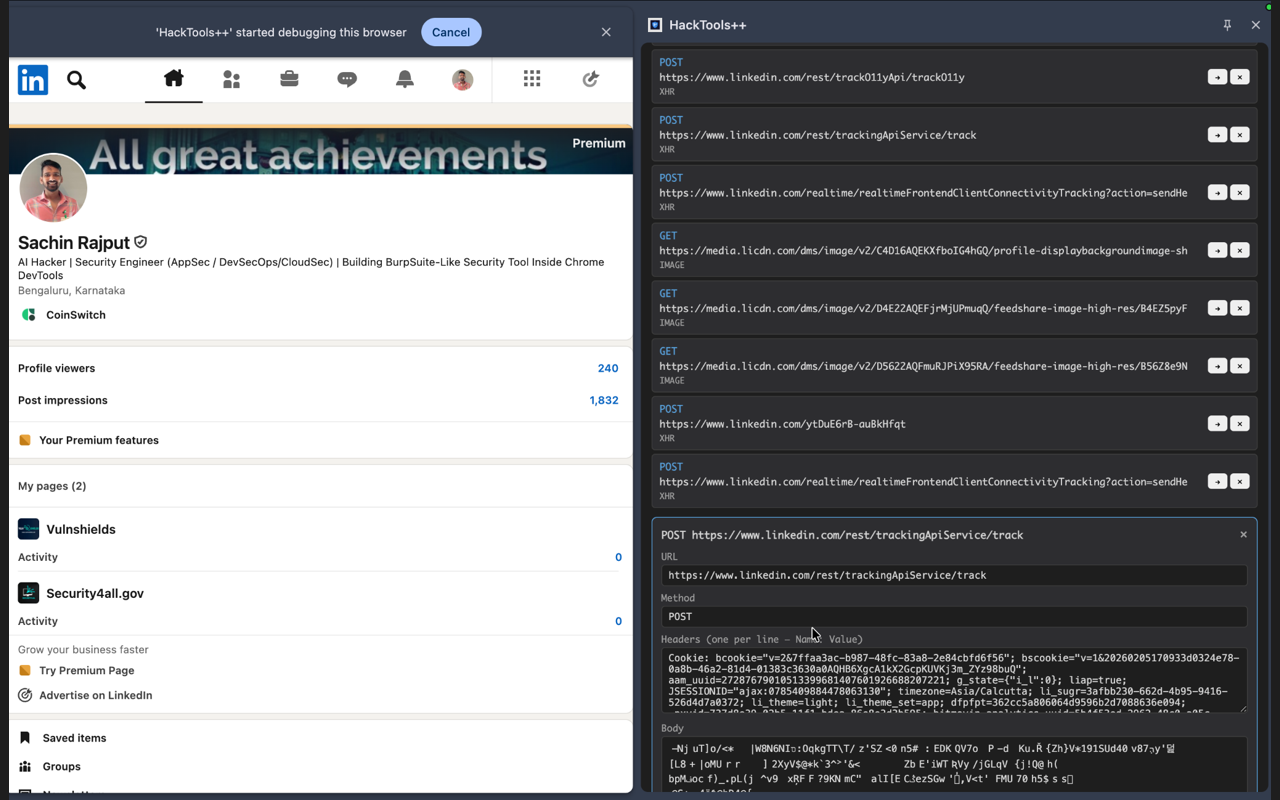Open Your Premium features link

(99, 440)
